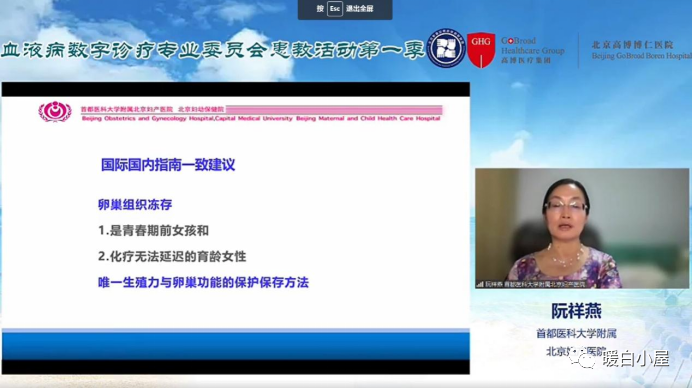Click heading 卵巢组织冻存
Image resolution: width=692 pixels, height=389 pixels.
tap(135, 204)
